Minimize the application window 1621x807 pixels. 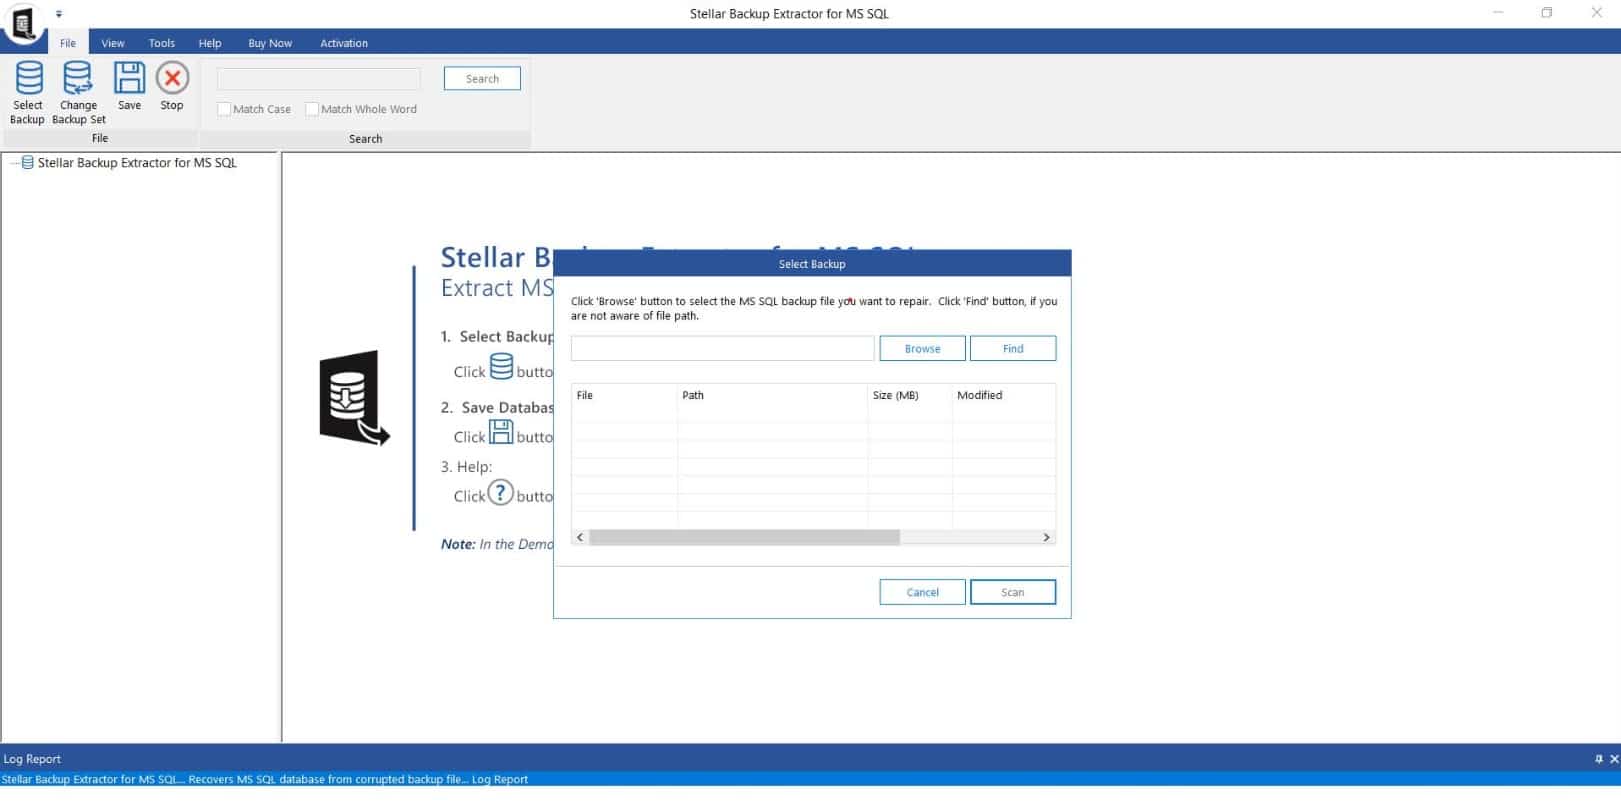click(1498, 13)
